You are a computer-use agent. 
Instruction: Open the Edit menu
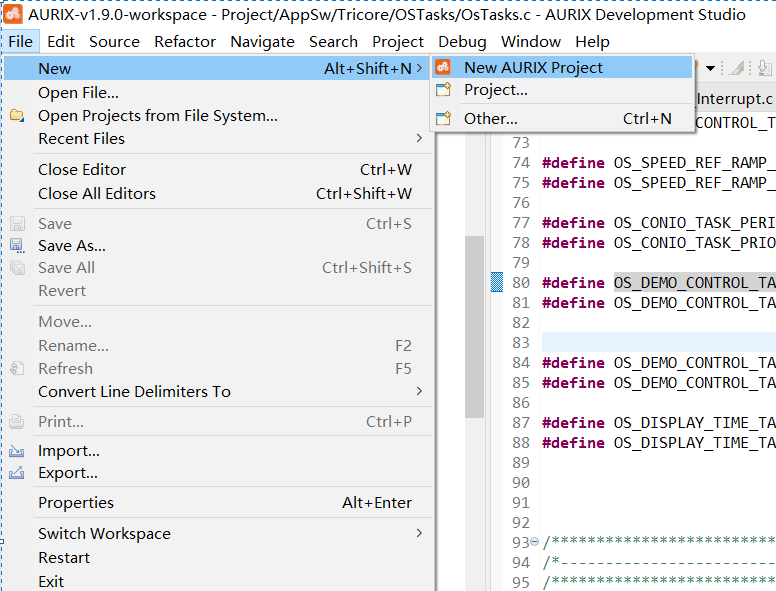[61, 42]
